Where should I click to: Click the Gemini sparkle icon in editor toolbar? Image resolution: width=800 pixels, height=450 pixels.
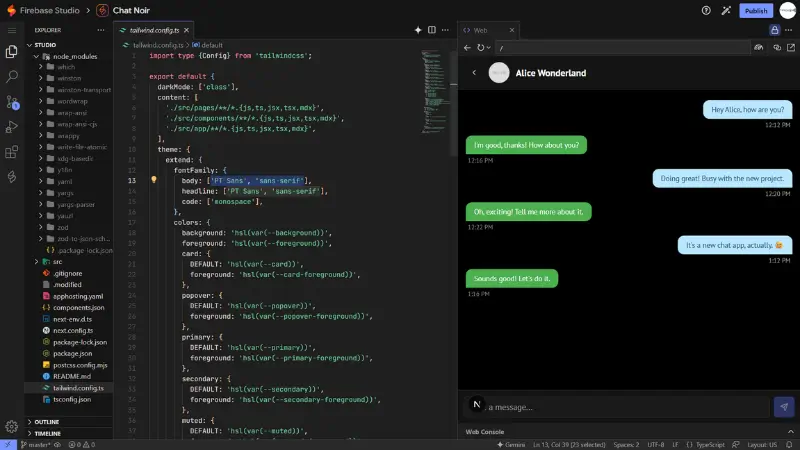tap(418, 30)
